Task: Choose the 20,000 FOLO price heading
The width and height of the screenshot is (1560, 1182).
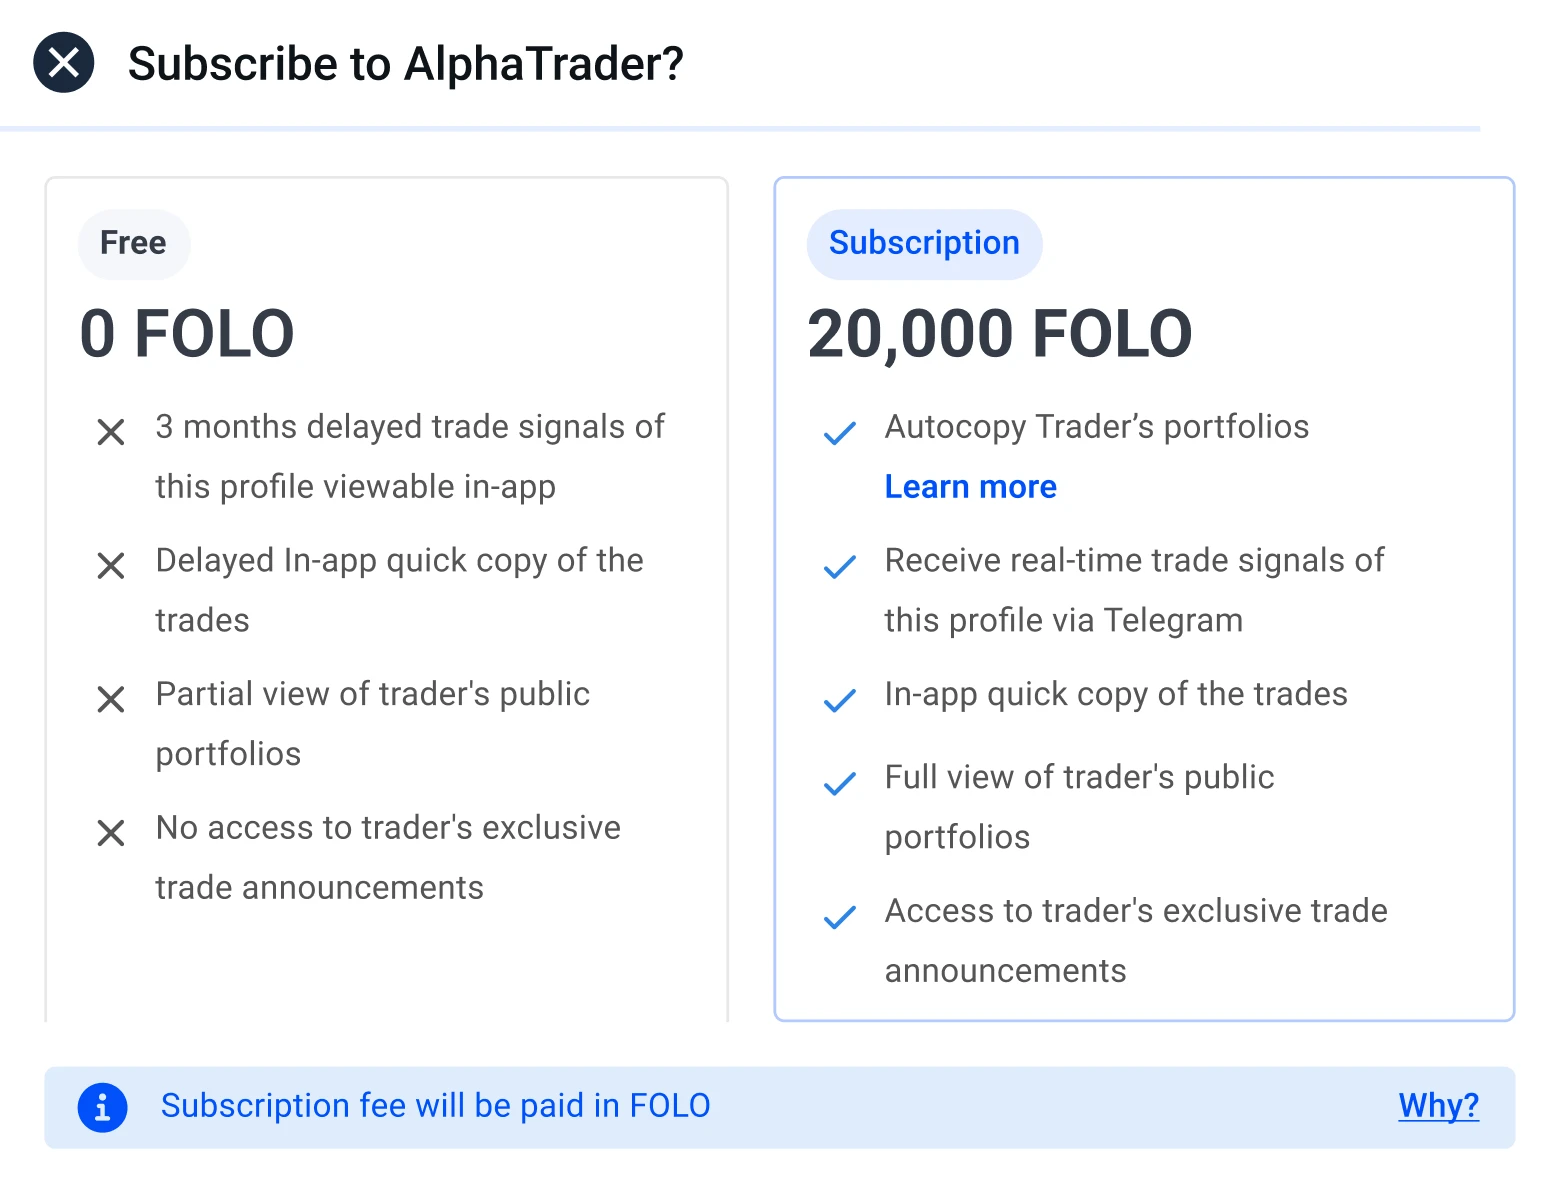Action: point(999,334)
